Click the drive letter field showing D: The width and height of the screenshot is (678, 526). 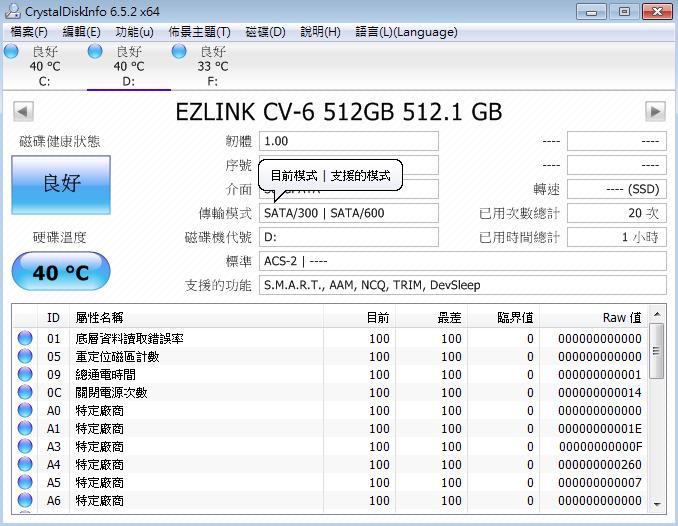349,237
